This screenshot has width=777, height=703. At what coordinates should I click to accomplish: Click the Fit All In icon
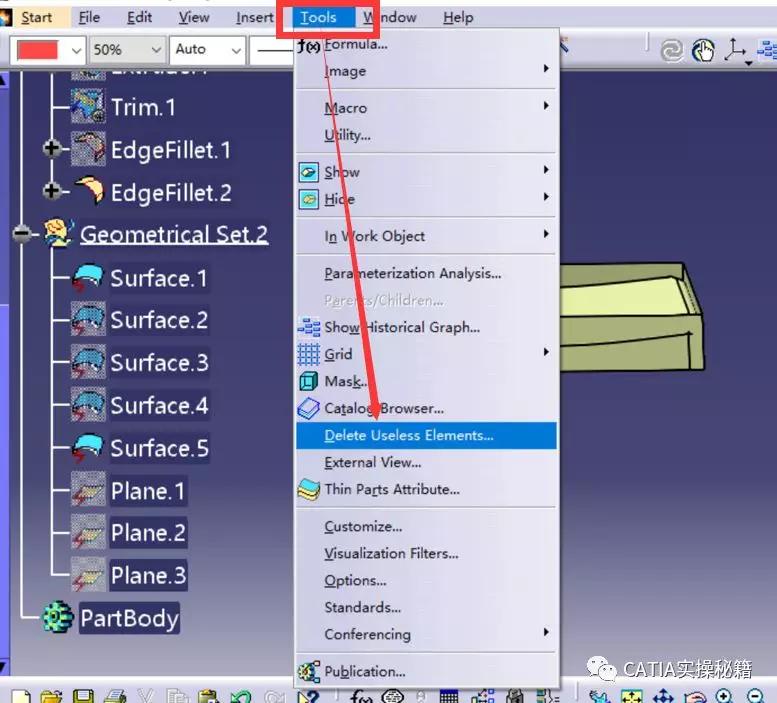(631, 696)
